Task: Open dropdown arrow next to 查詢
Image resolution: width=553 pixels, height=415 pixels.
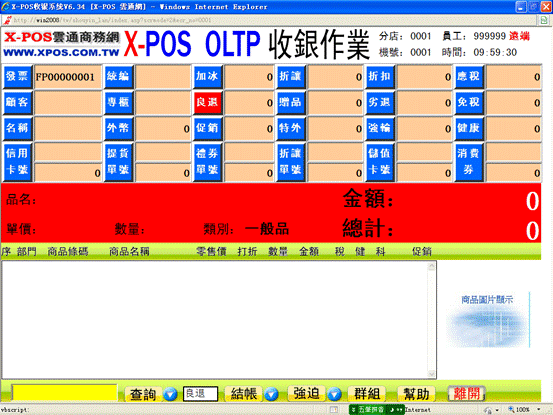Action: pos(170,394)
